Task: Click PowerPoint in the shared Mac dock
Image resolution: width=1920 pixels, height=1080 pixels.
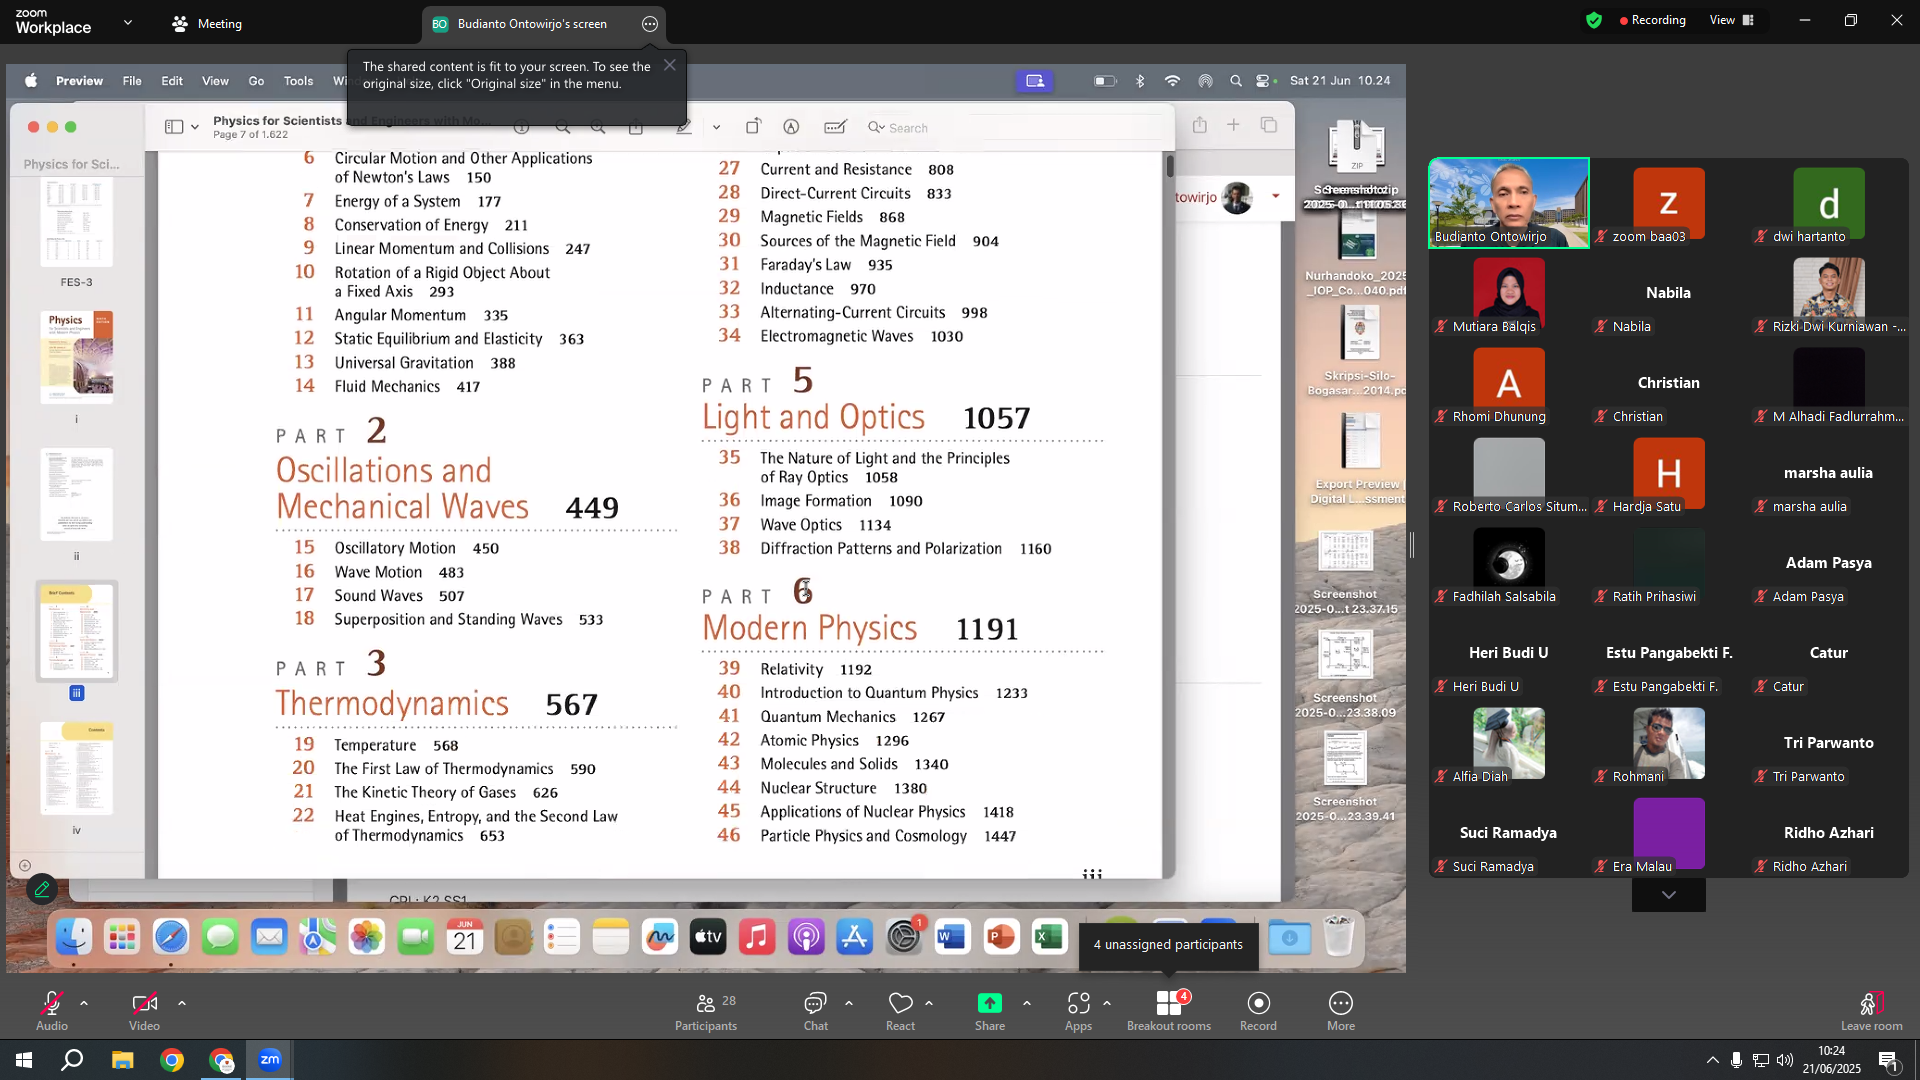Action: pyautogui.click(x=1001, y=937)
